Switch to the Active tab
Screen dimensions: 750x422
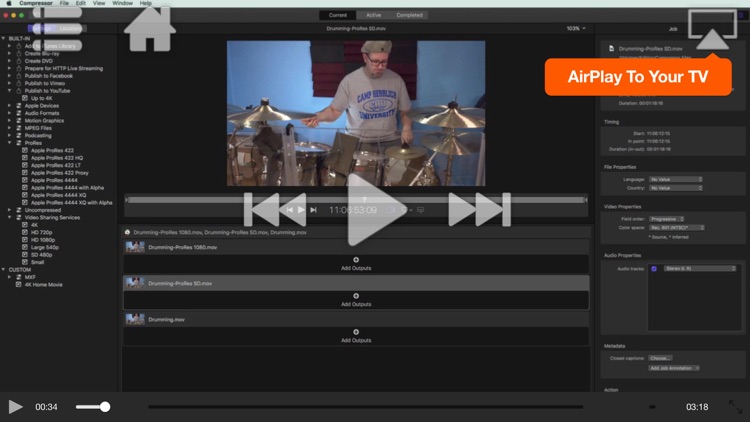click(x=374, y=15)
